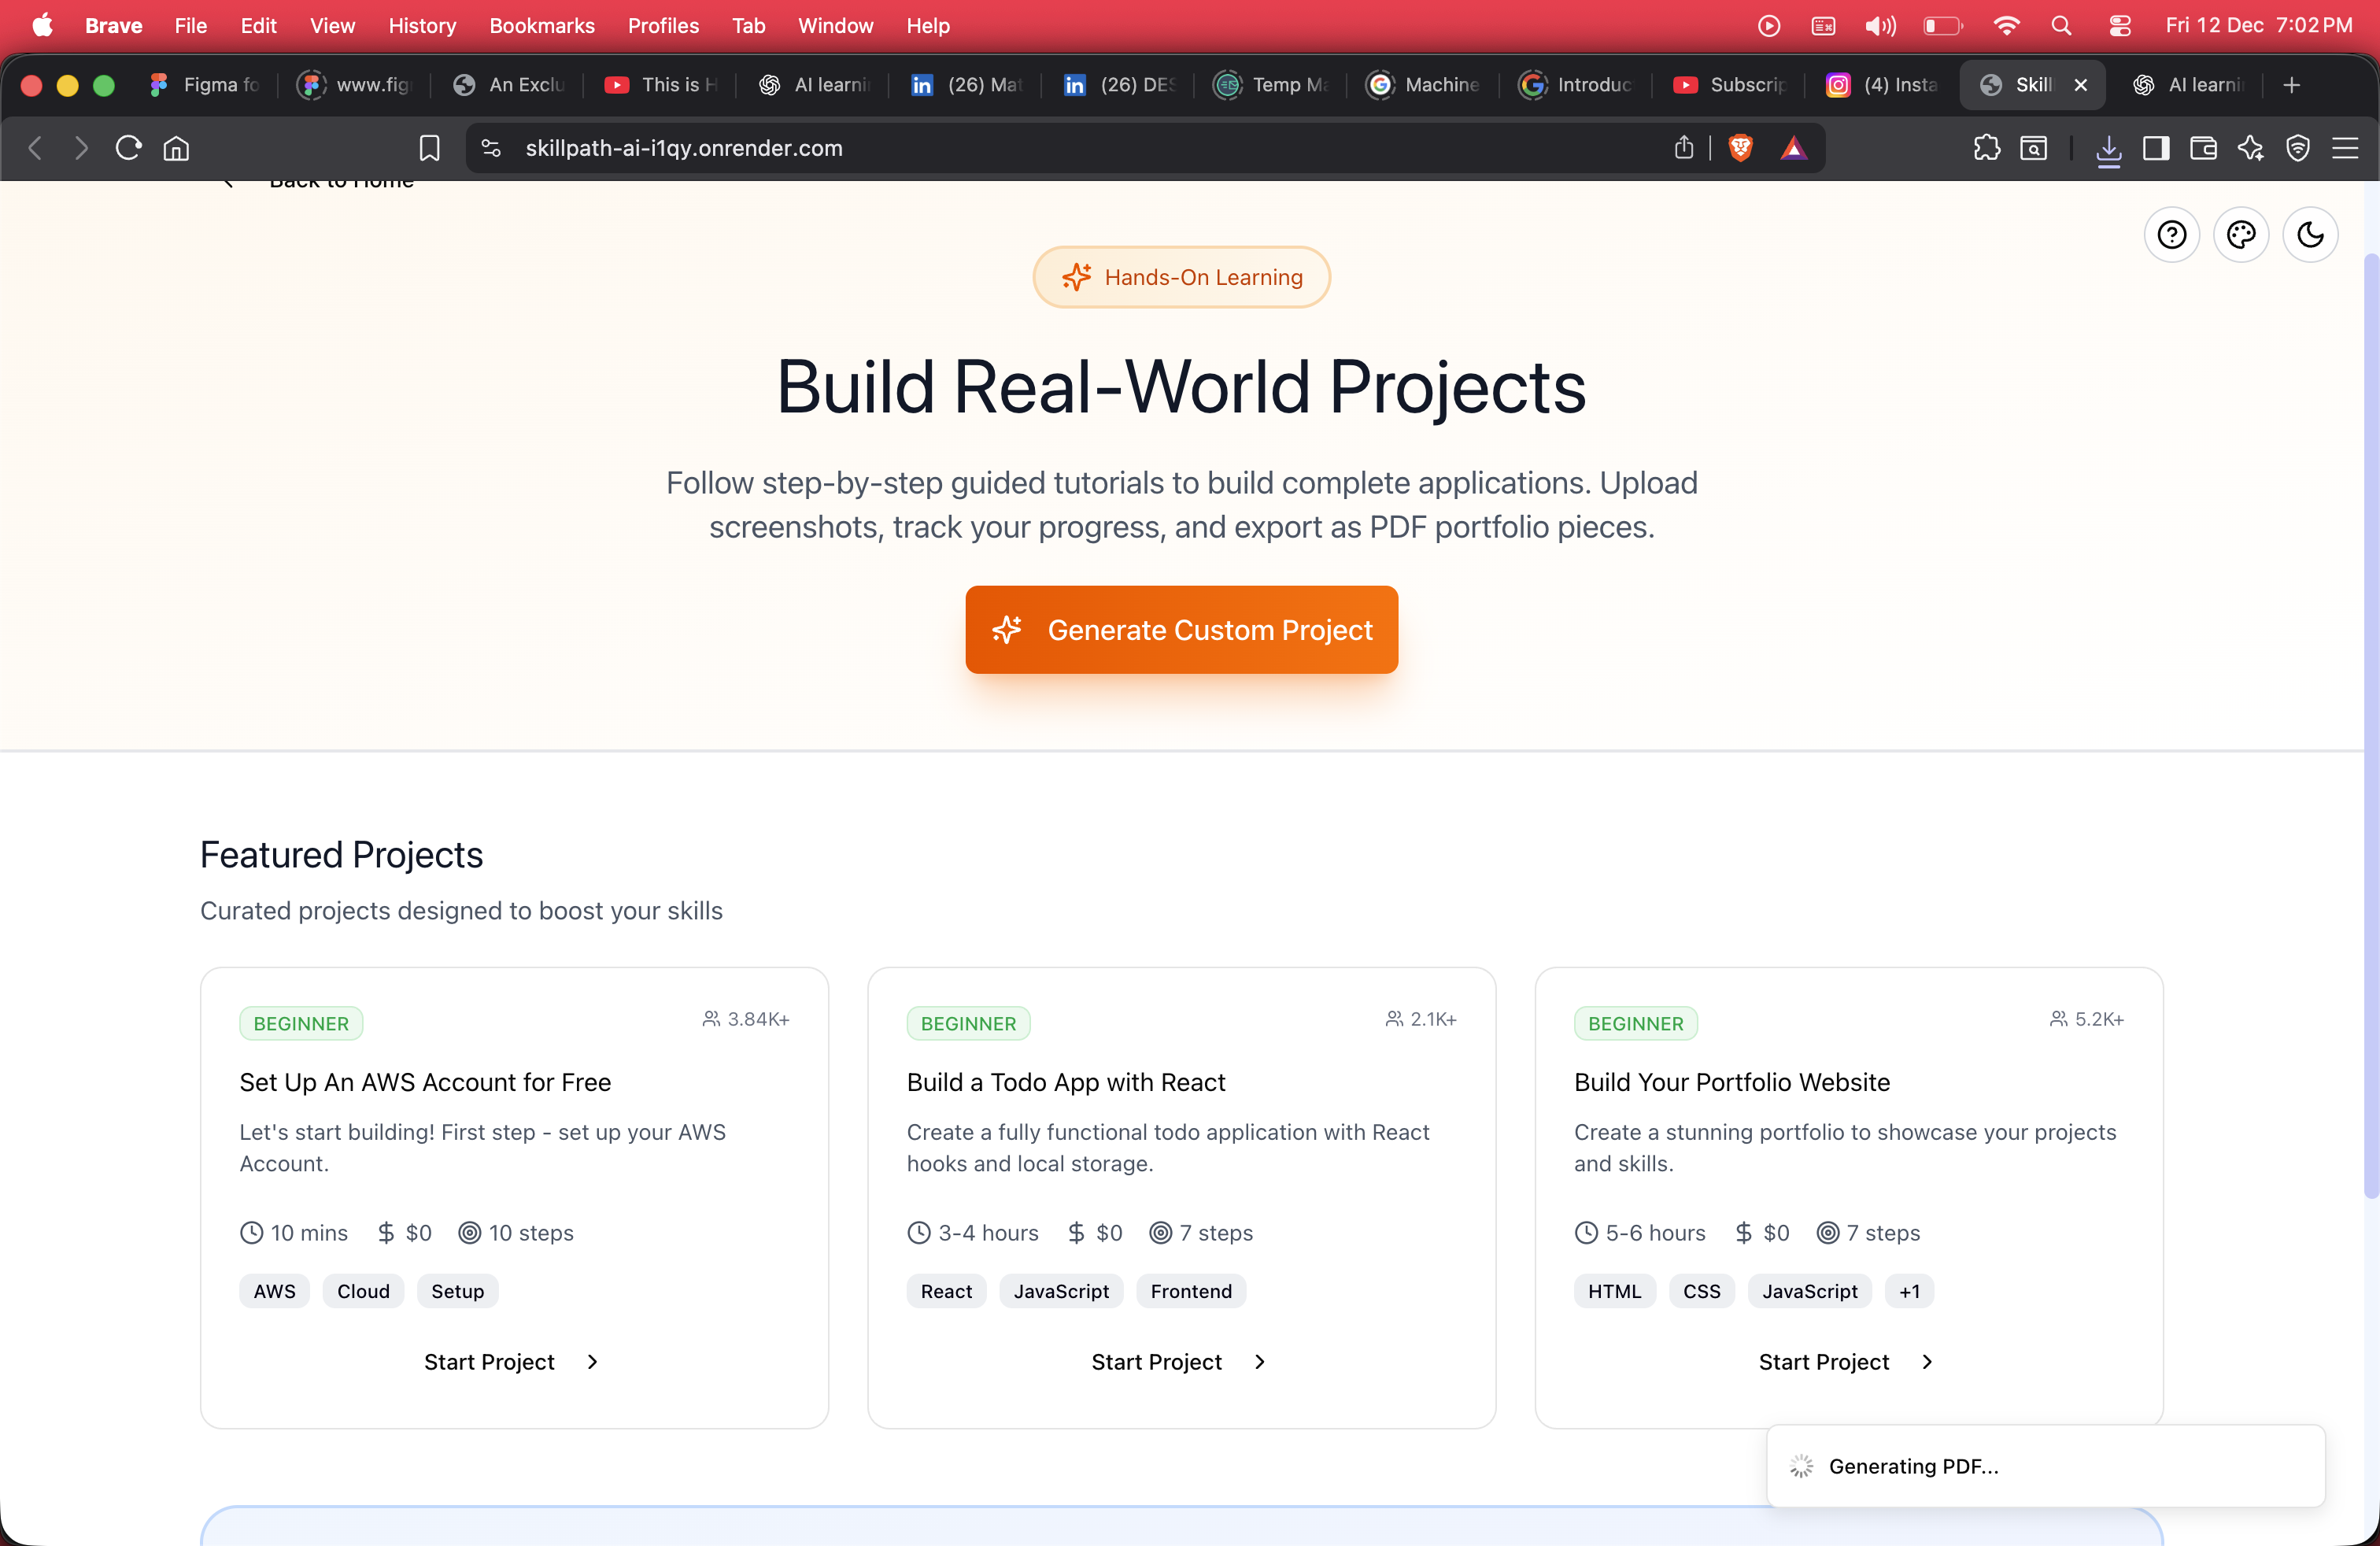Open the browser downloads icon
The width and height of the screenshot is (2380, 1546).
[x=2108, y=149]
